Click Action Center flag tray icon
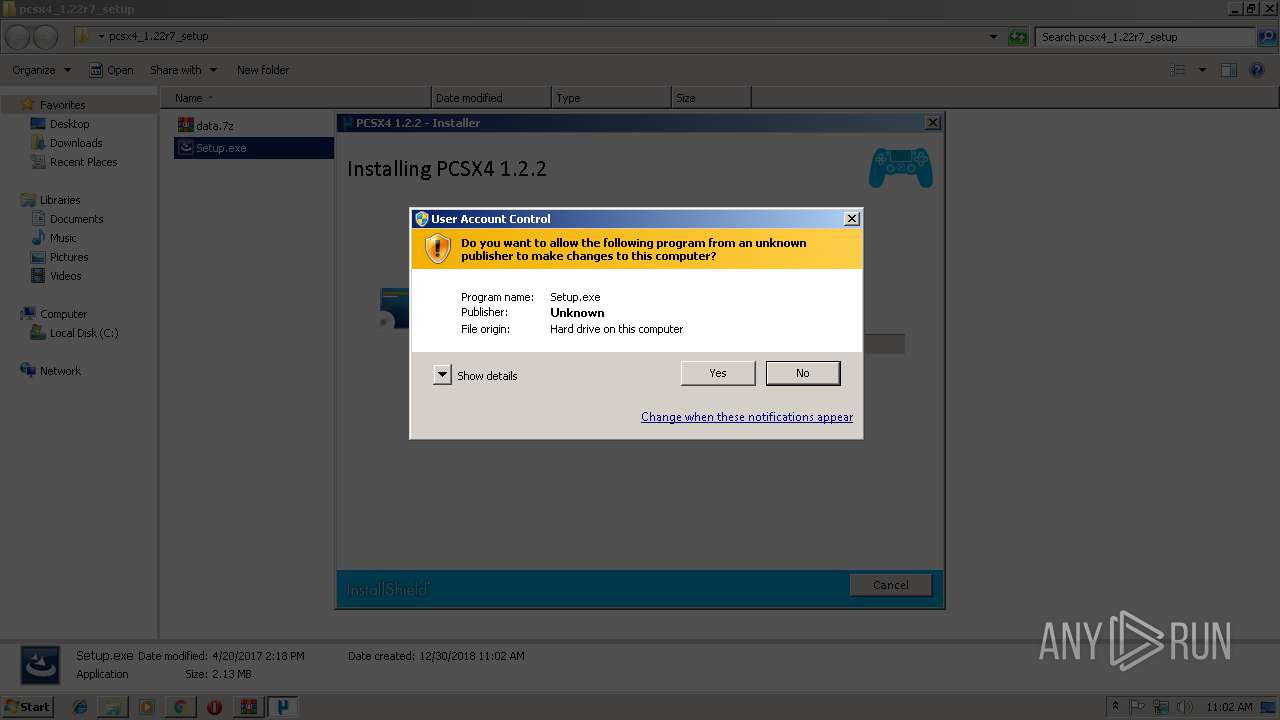The width and height of the screenshot is (1280, 720). pyautogui.click(x=1138, y=706)
